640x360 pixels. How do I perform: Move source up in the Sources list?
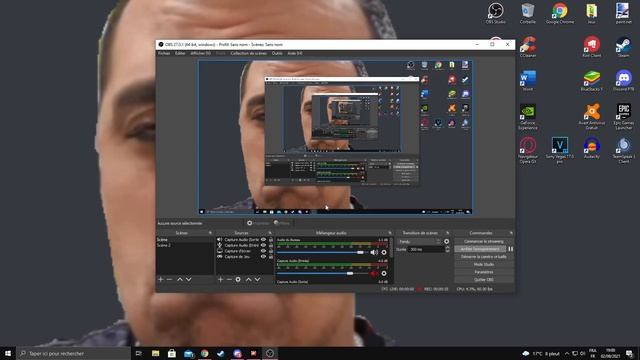click(x=248, y=280)
